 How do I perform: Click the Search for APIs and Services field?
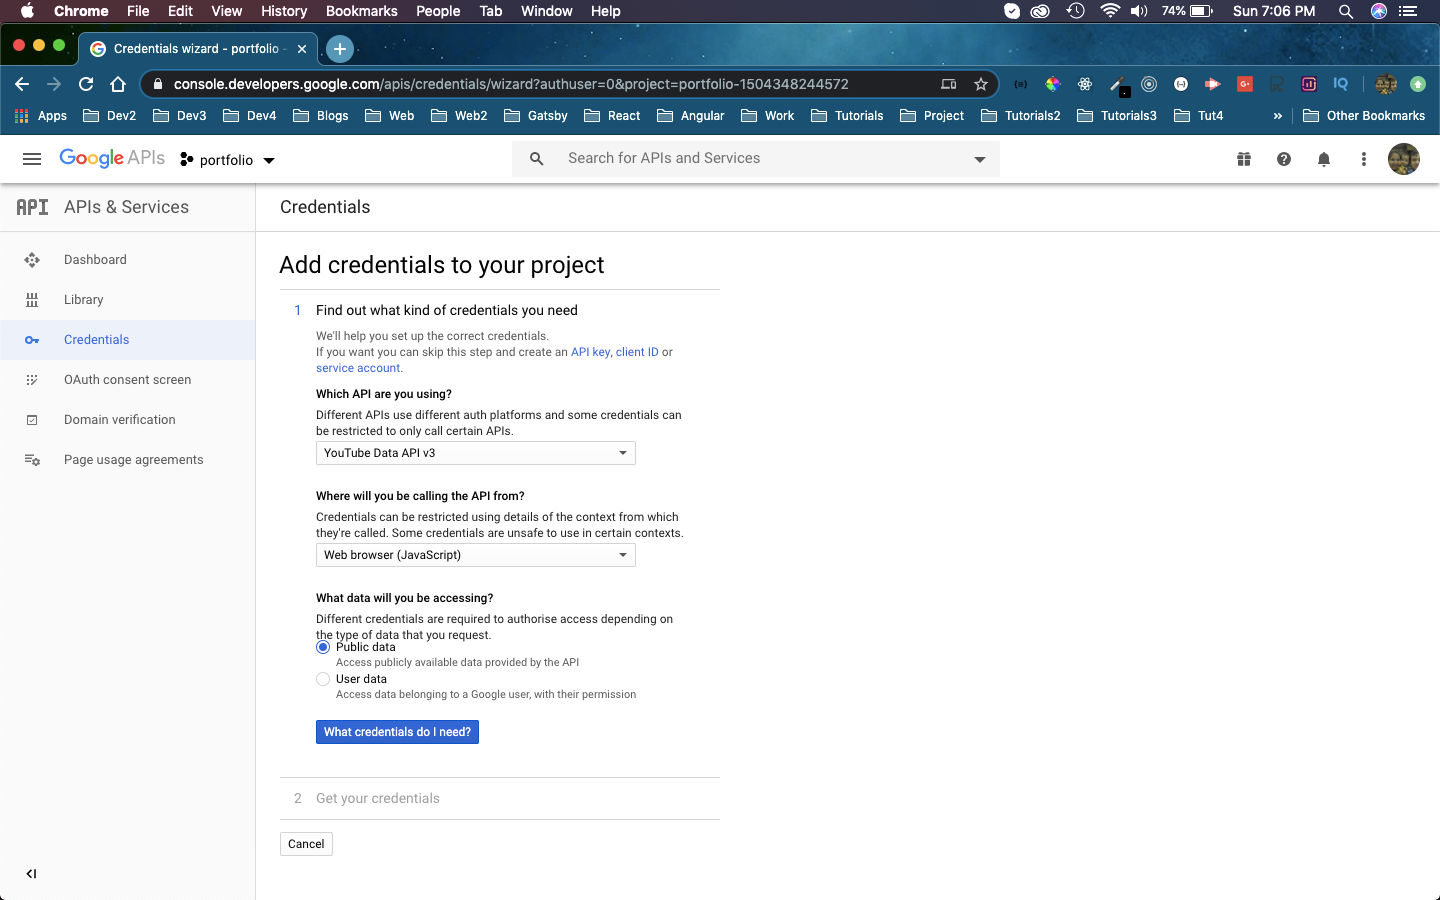pos(756,159)
